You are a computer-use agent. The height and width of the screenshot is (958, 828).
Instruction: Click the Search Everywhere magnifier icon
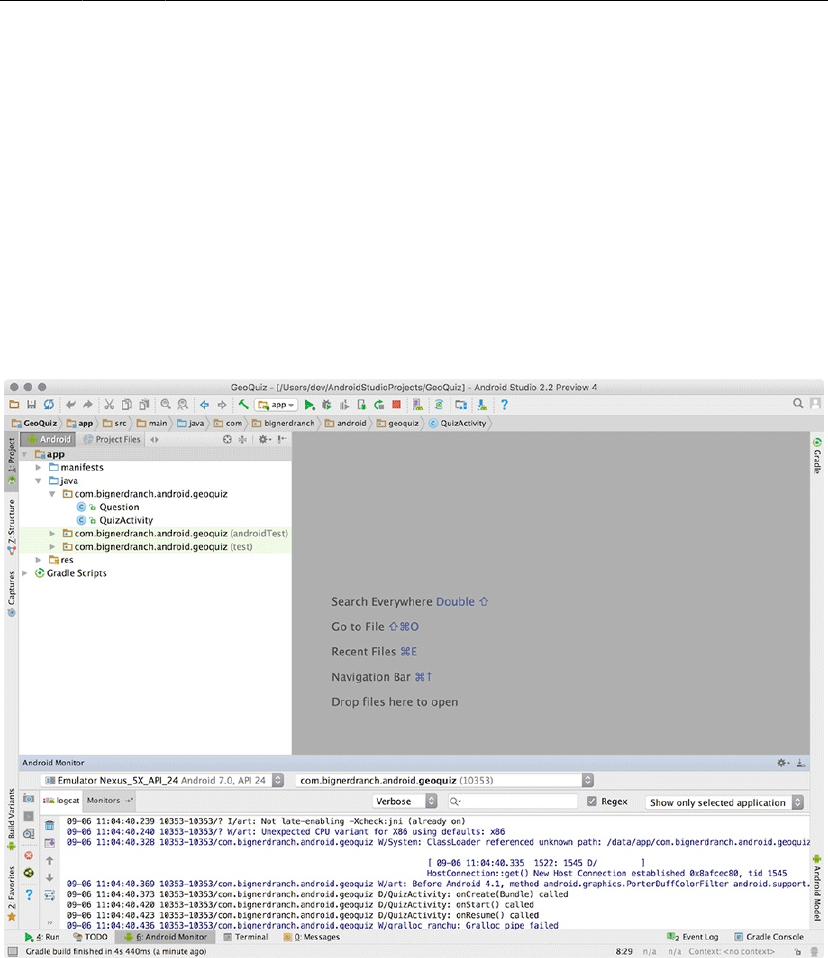coord(798,403)
